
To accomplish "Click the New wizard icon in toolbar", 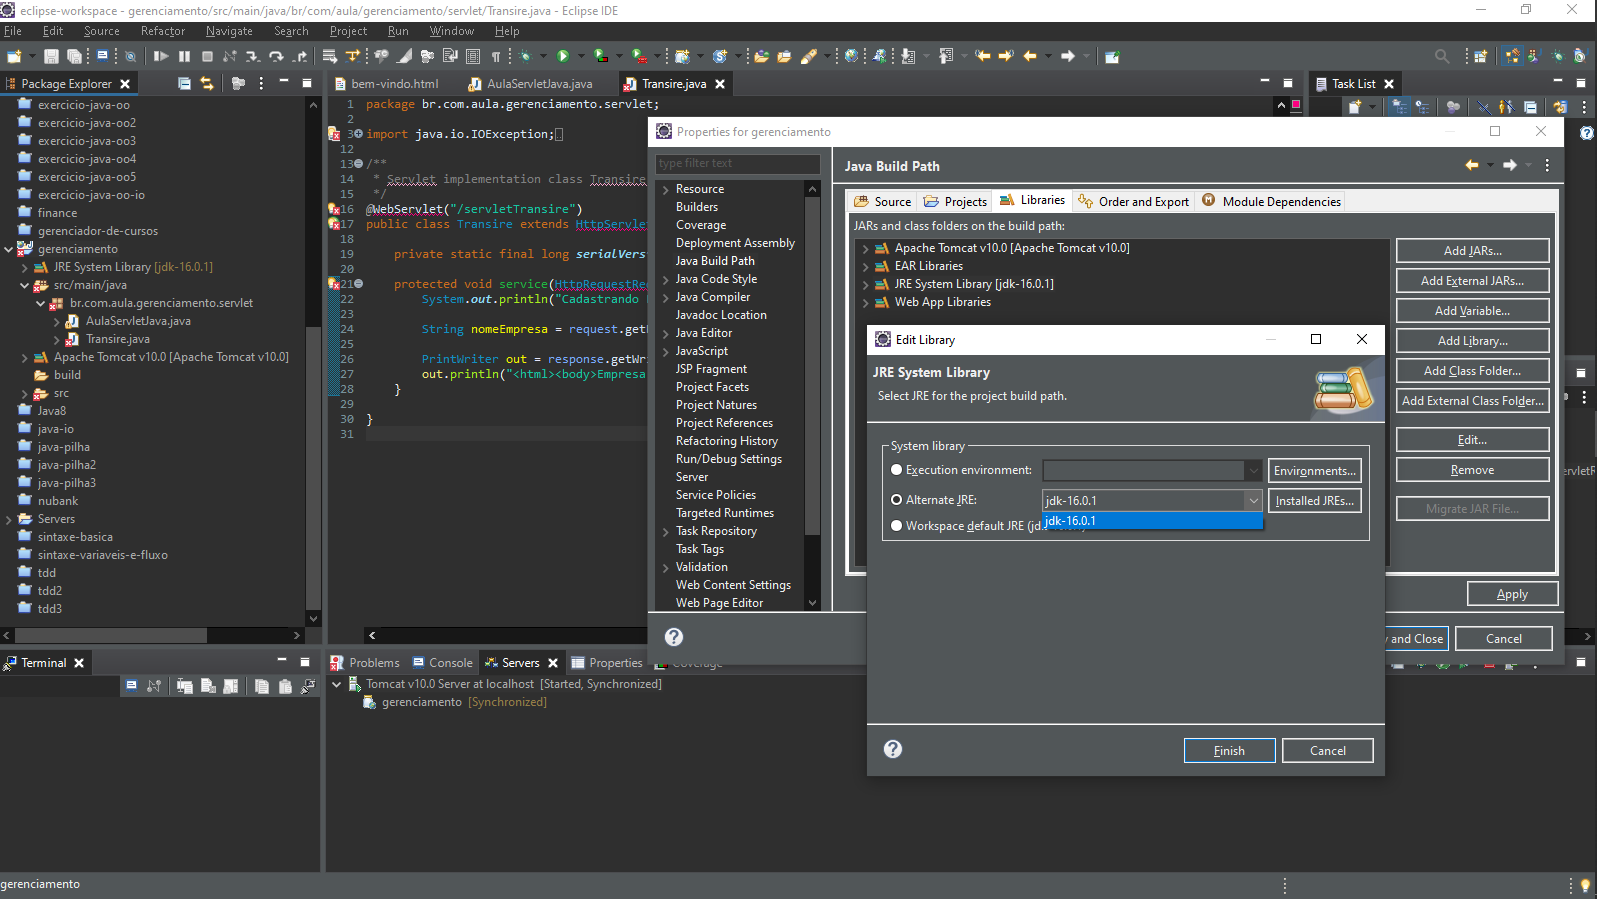I will pyautogui.click(x=14, y=57).
